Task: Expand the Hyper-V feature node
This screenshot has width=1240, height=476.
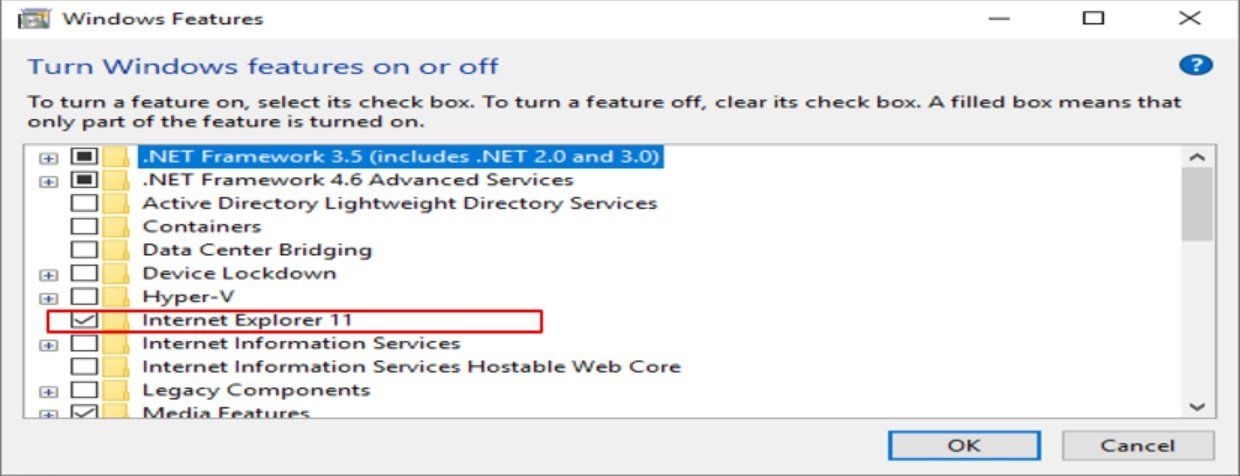Action: (47, 298)
